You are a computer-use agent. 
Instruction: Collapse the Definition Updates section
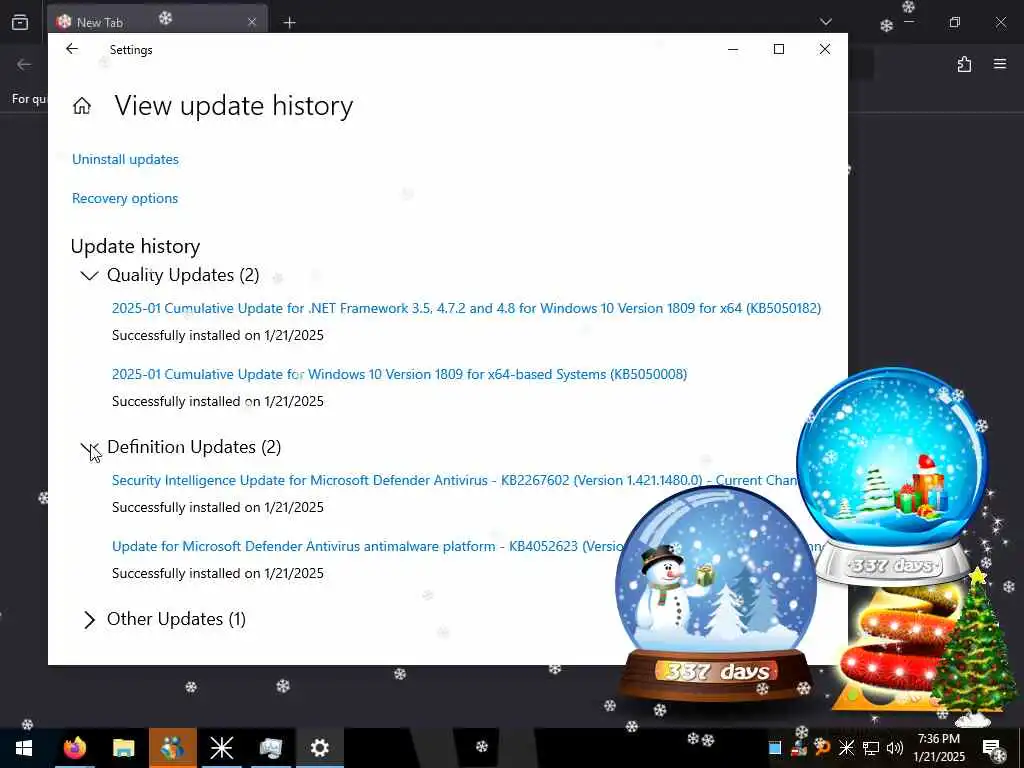pos(89,447)
